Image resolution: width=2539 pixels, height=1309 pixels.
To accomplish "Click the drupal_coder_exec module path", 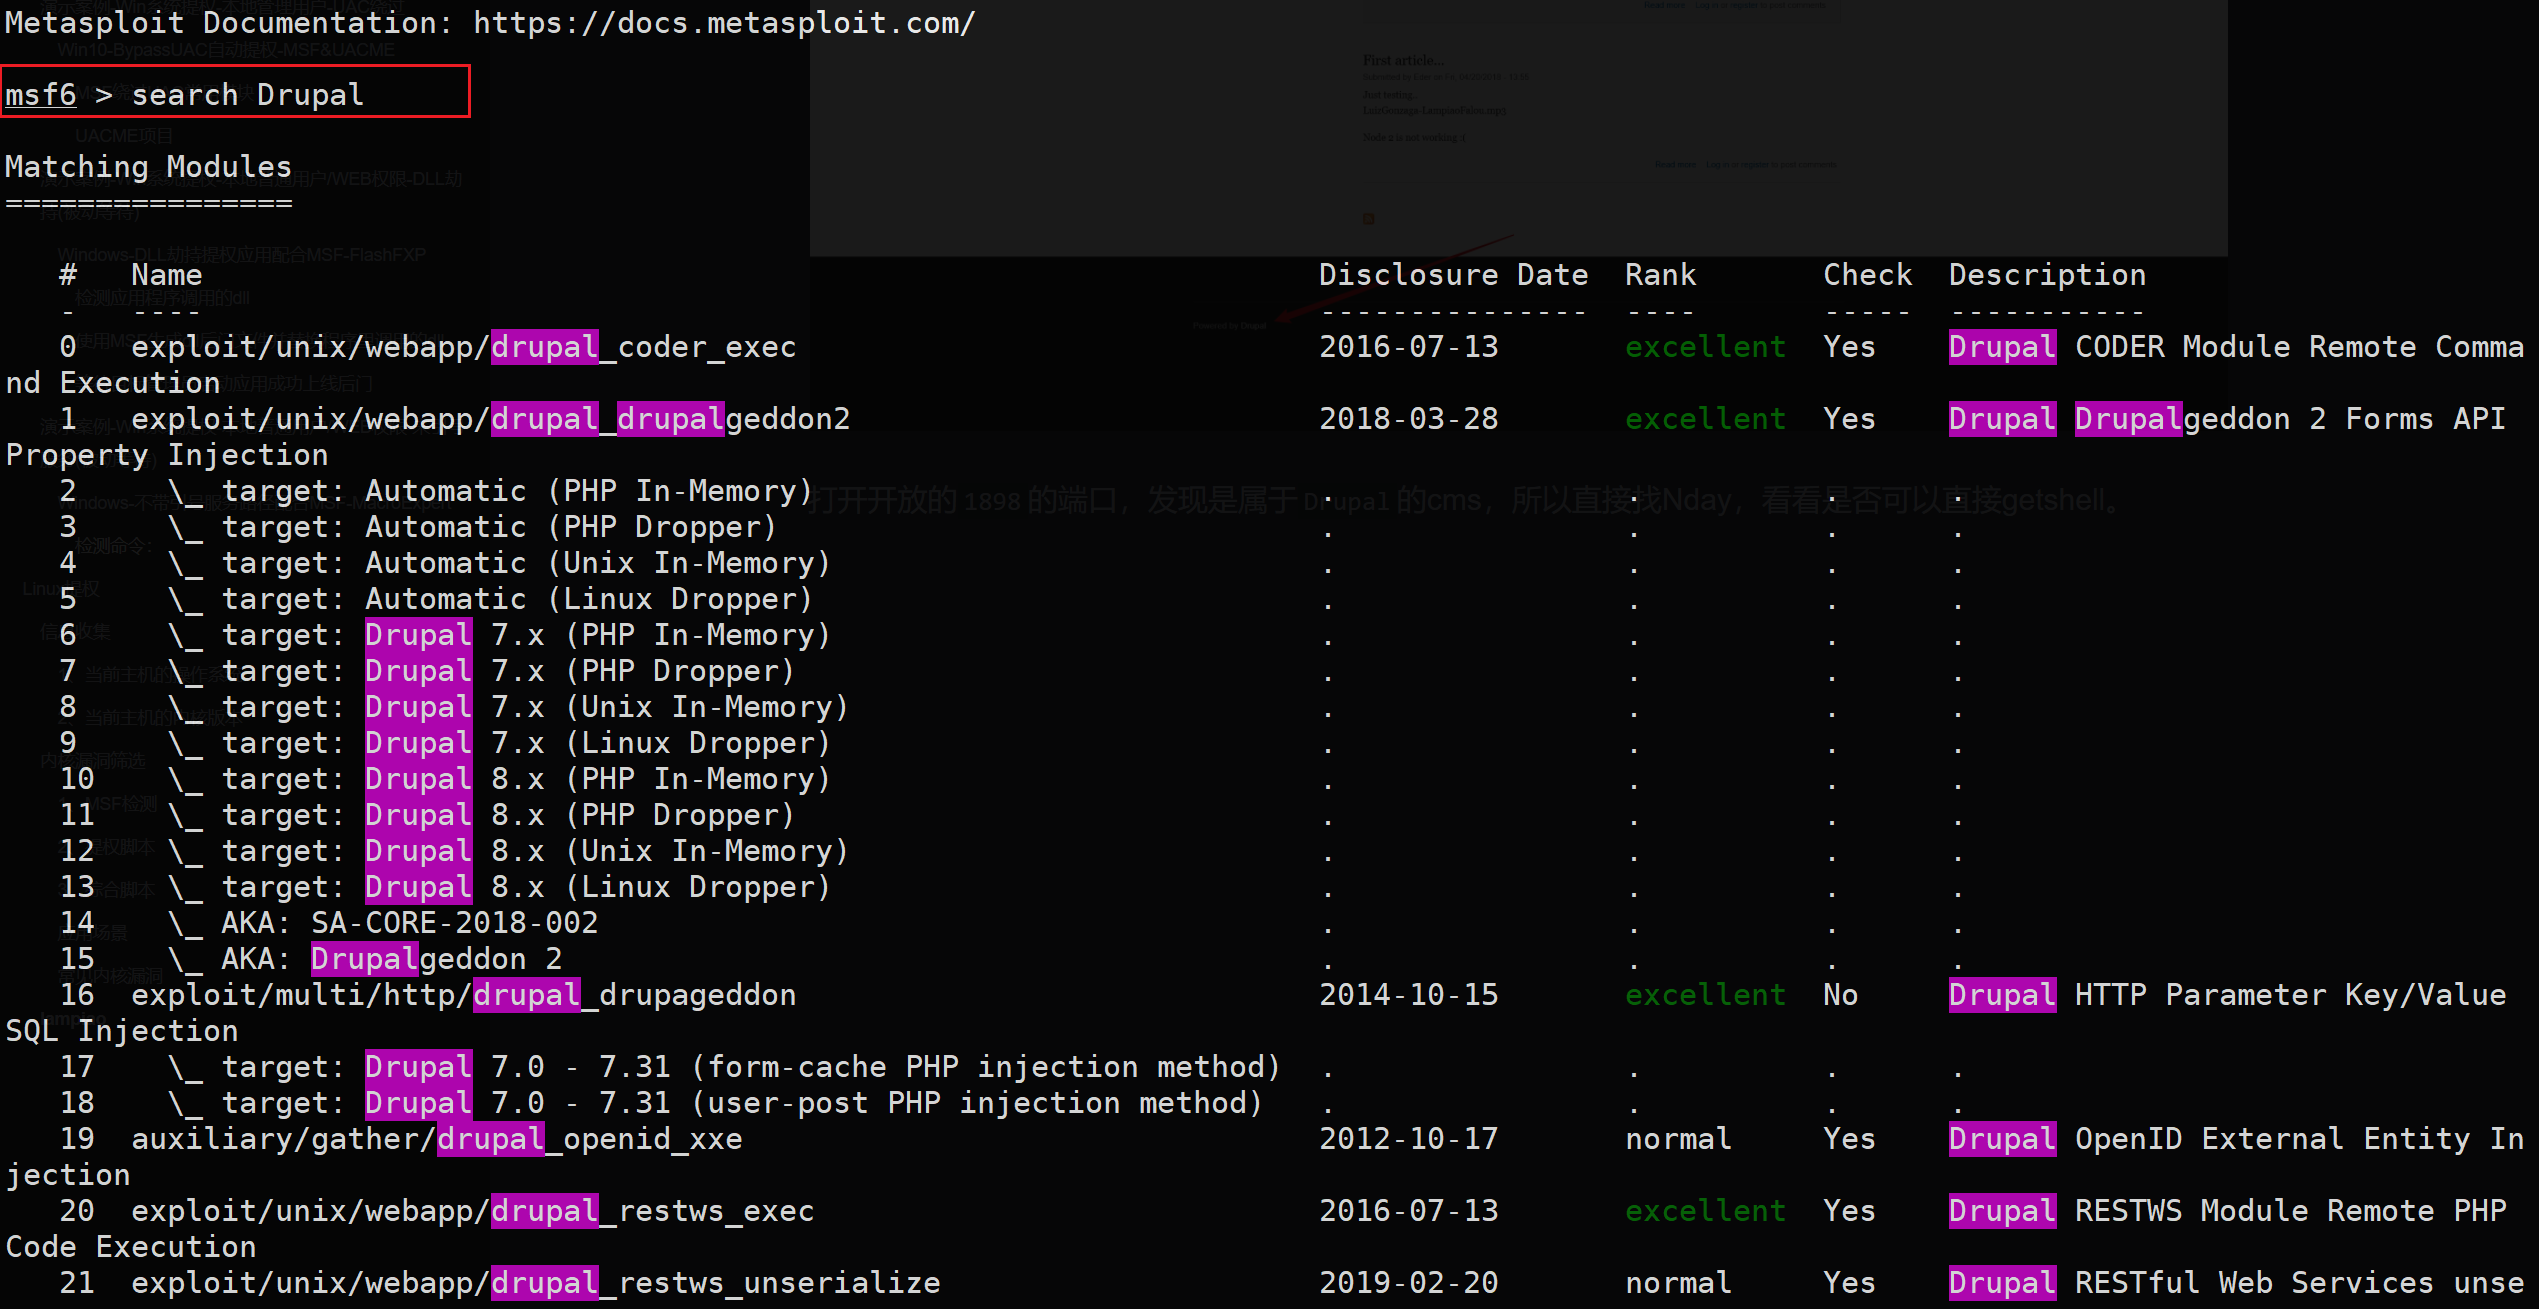I will (x=463, y=347).
